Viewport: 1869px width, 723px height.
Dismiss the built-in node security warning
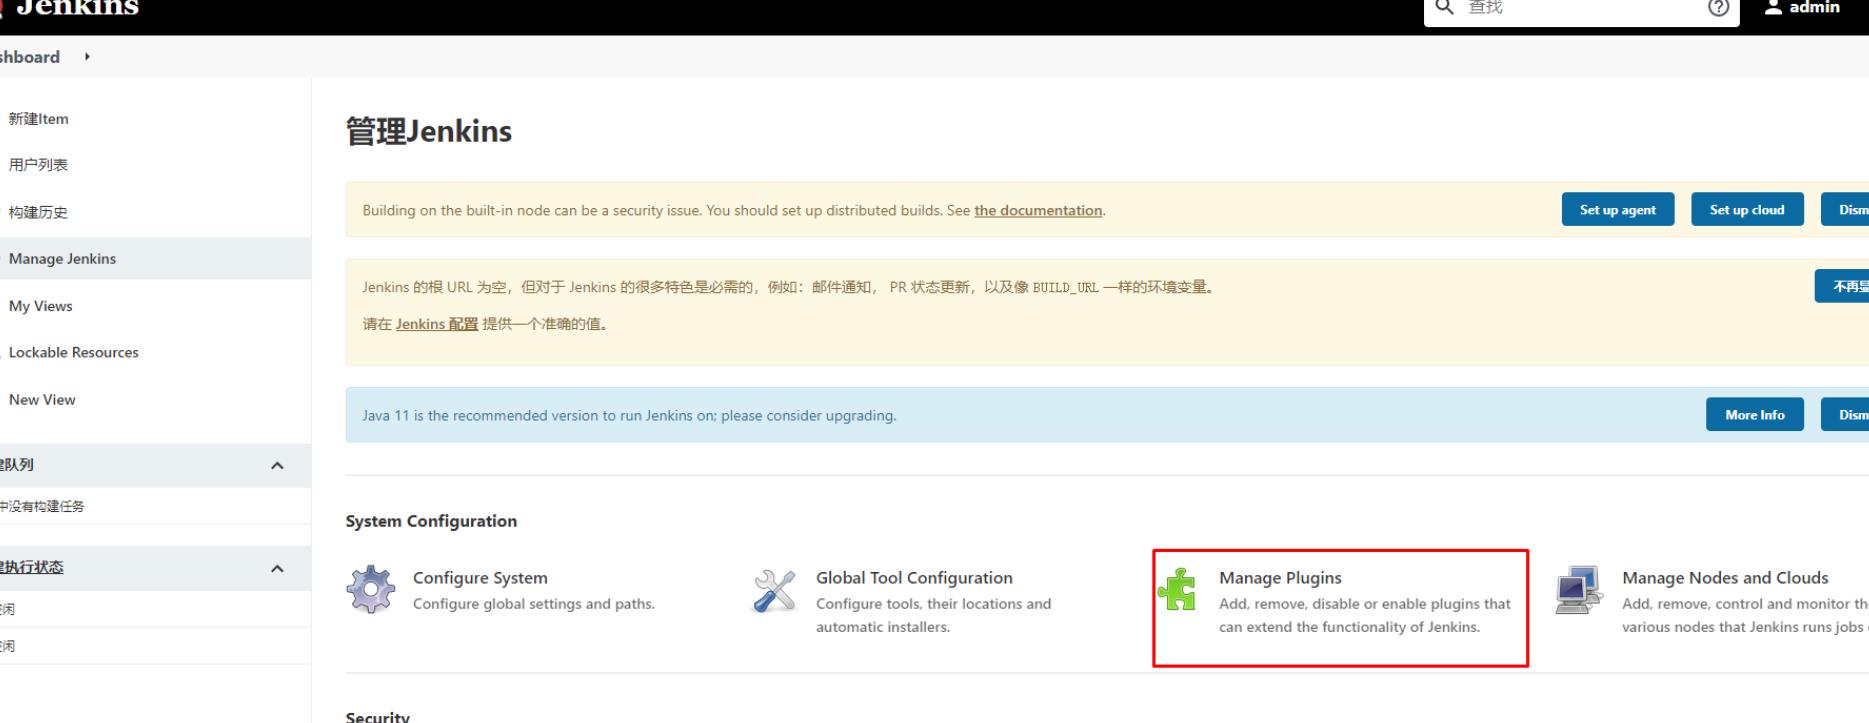pyautogui.click(x=1845, y=210)
